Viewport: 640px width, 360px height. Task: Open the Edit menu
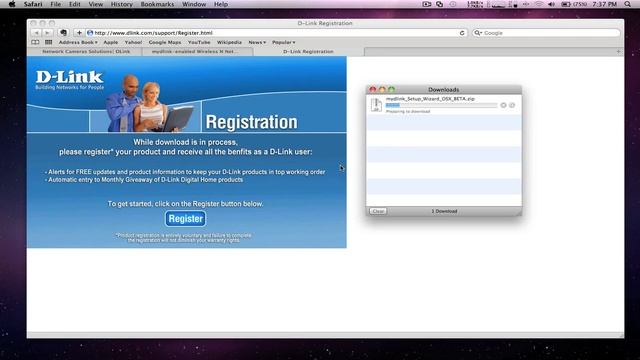[x=75, y=4]
